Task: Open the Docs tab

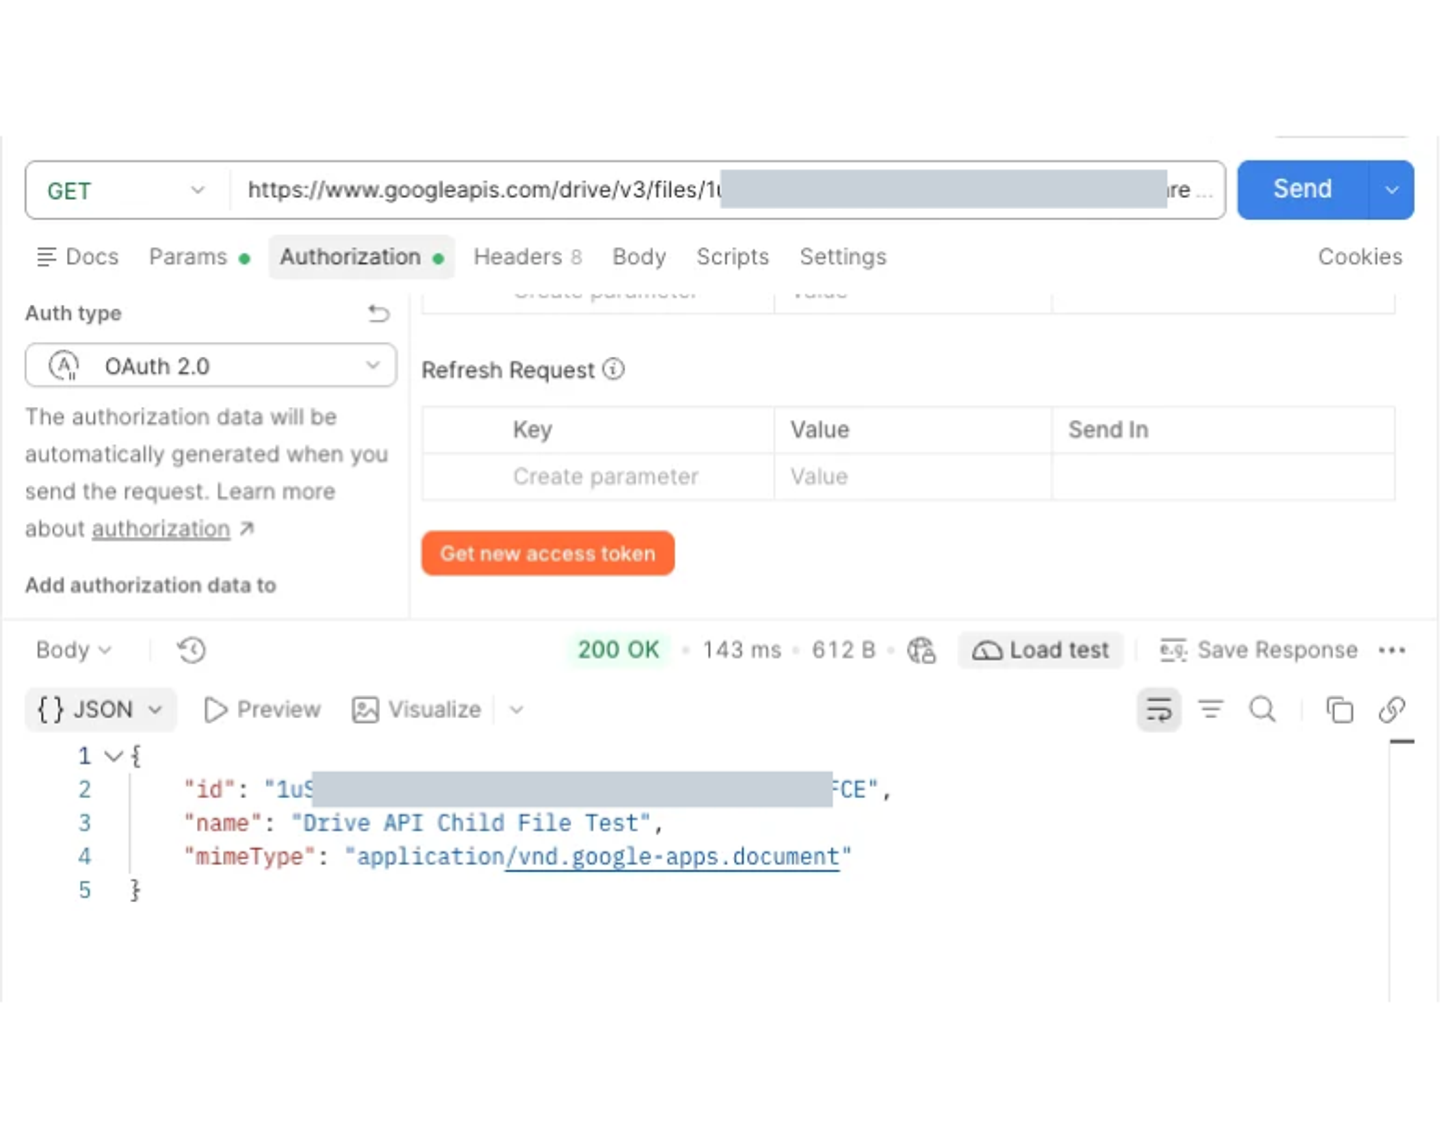Action: pos(77,257)
